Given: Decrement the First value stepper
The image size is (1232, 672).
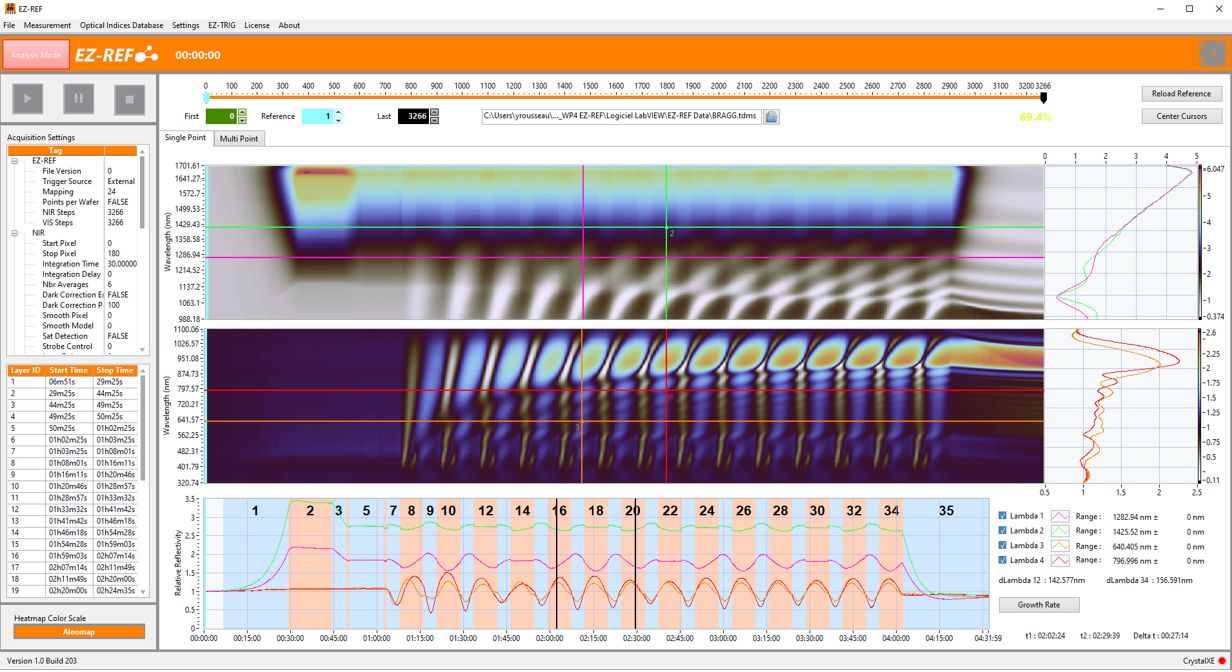Looking at the screenshot, I should click(242, 120).
